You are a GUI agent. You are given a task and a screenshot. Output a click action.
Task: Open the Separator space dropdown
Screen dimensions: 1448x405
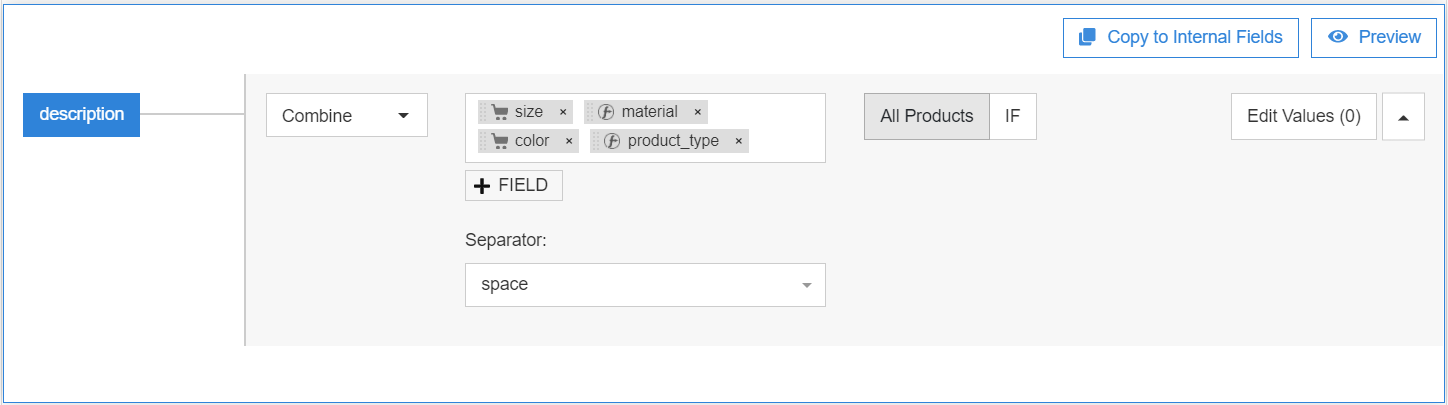(645, 285)
